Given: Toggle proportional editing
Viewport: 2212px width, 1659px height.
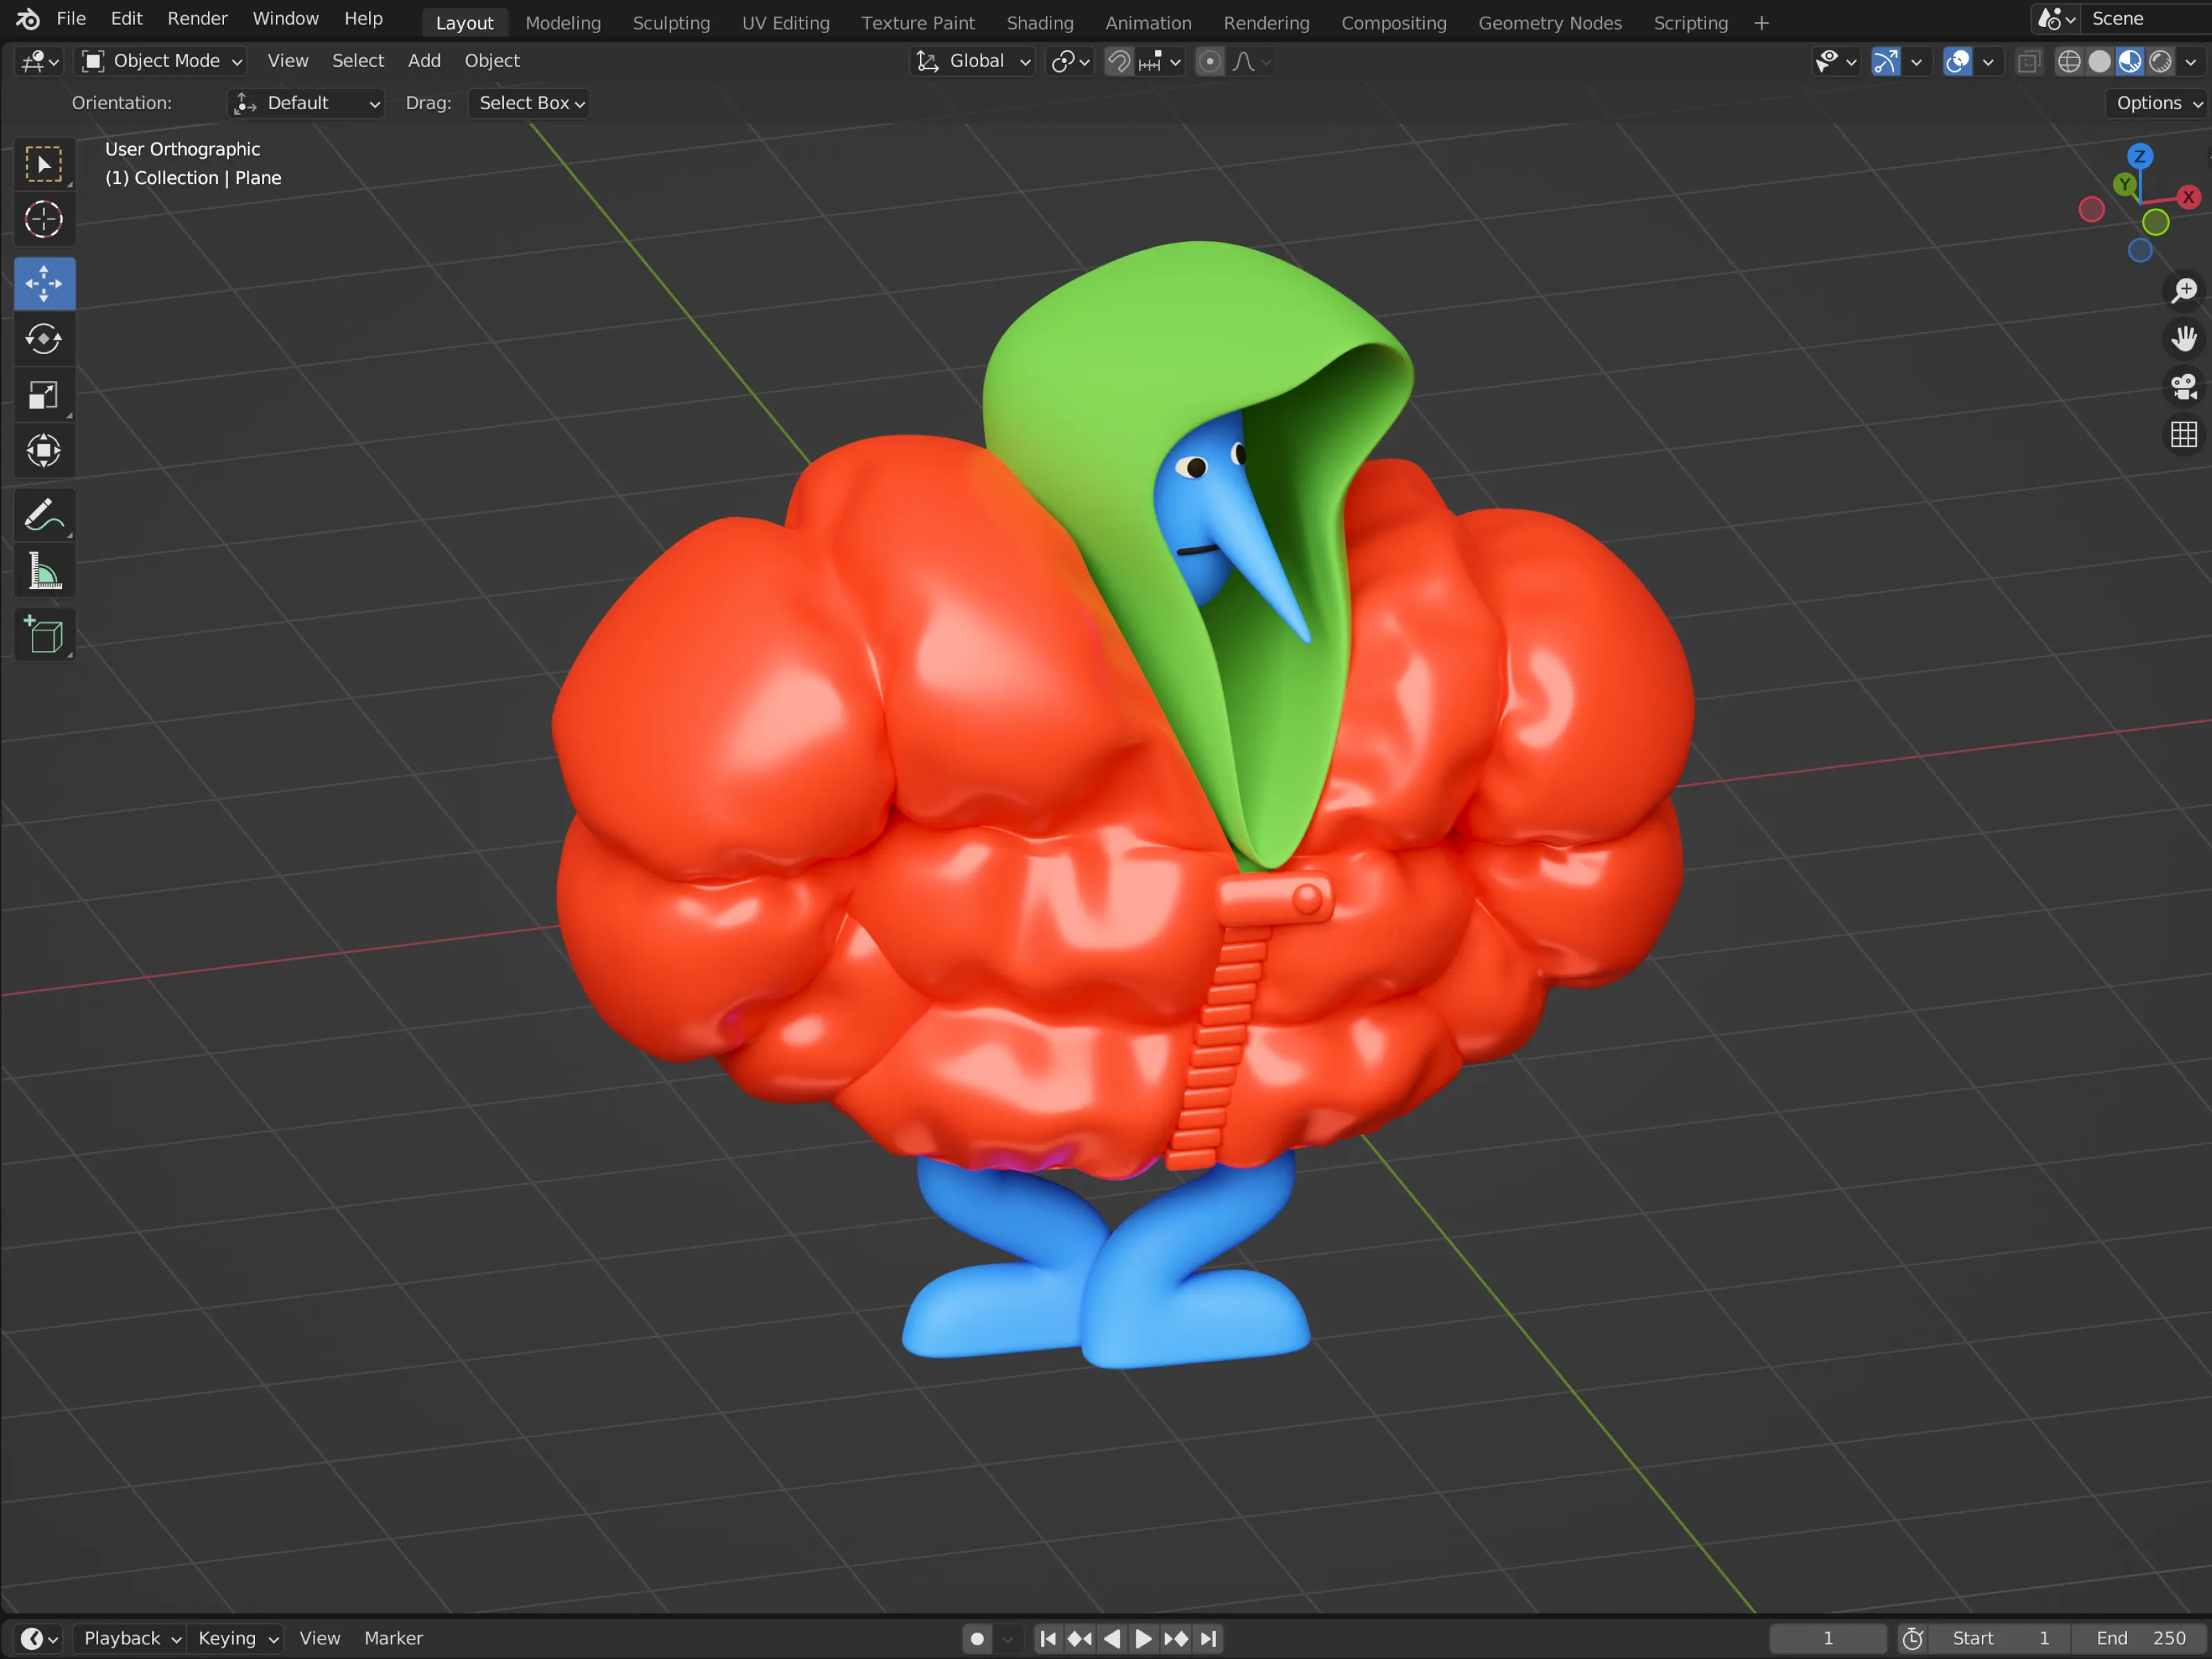Looking at the screenshot, I should (x=1210, y=62).
